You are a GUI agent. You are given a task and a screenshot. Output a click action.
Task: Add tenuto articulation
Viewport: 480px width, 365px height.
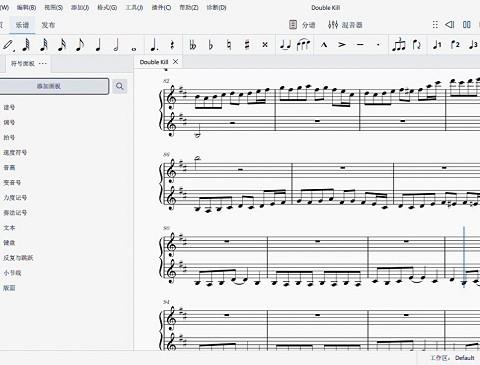click(360, 45)
